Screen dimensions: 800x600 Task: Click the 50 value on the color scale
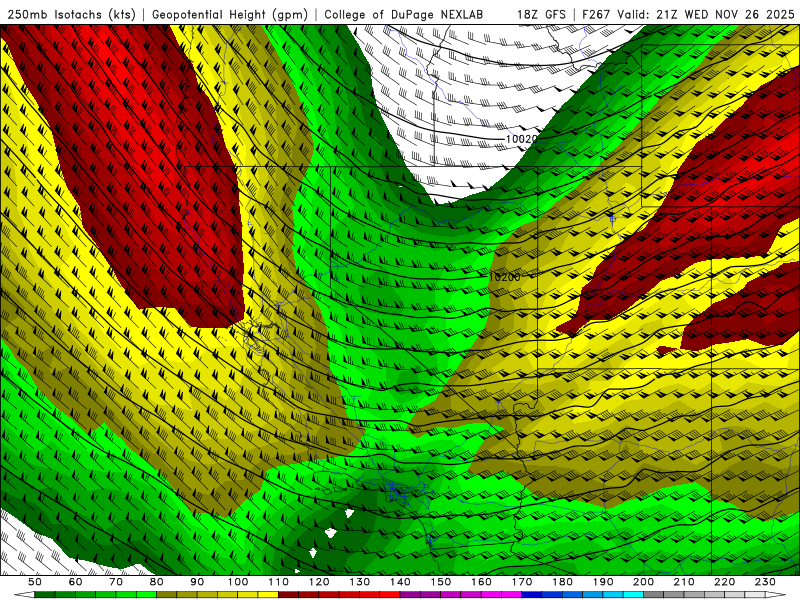[35, 582]
